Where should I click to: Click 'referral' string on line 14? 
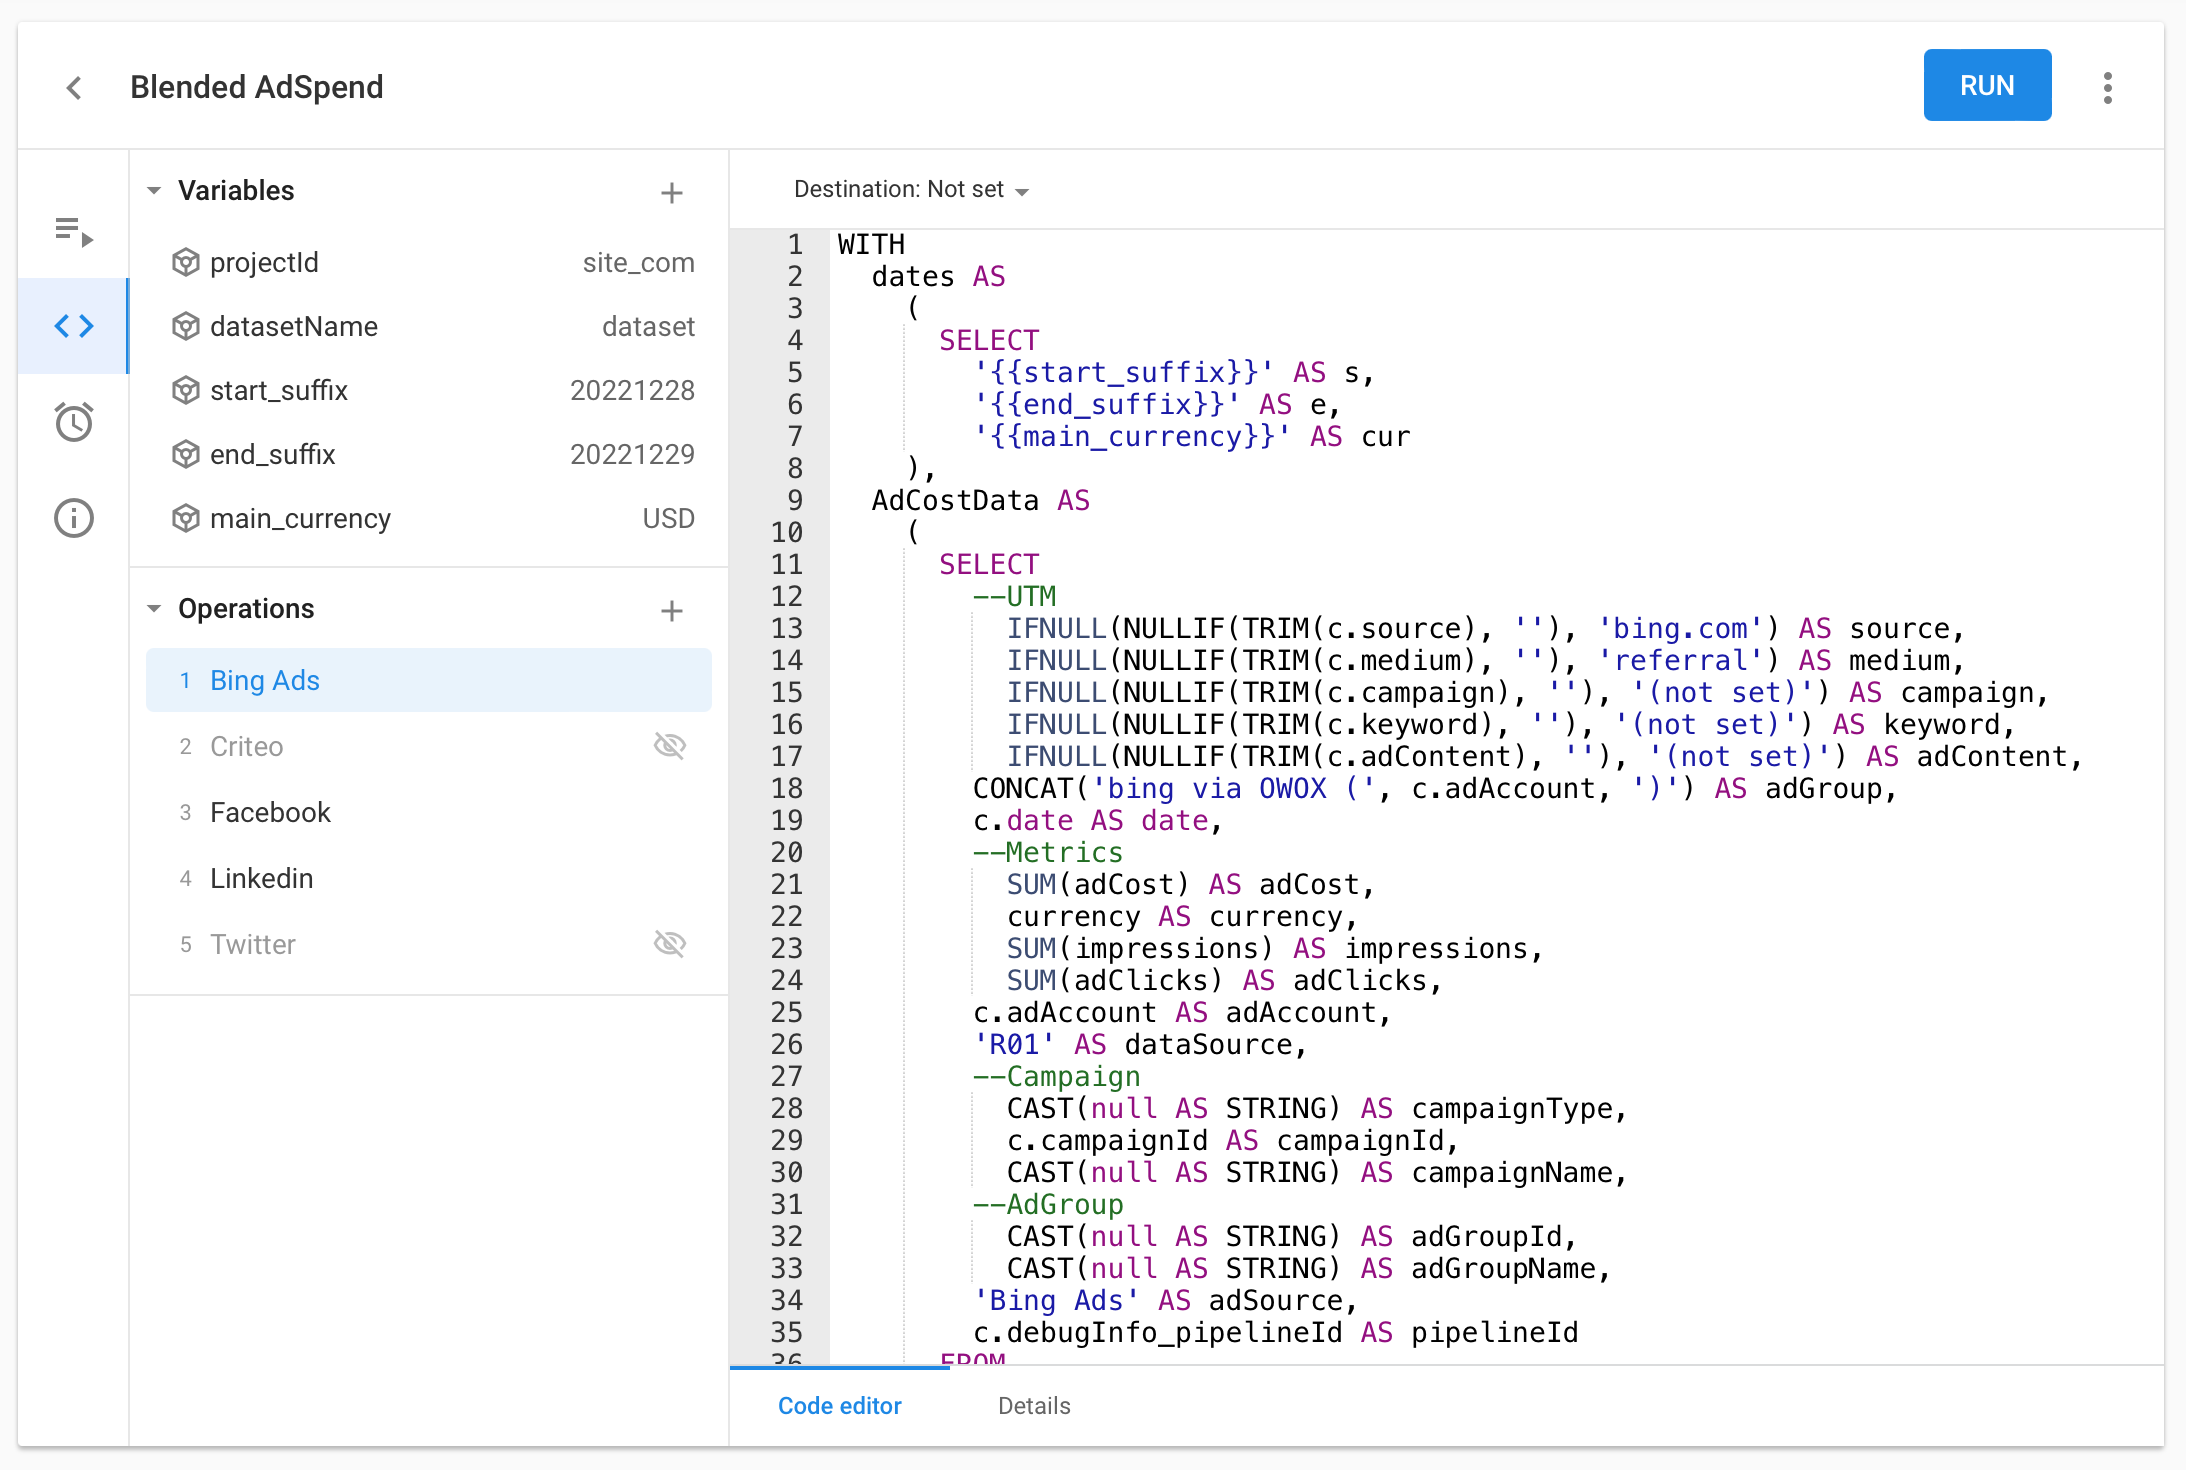[1680, 661]
